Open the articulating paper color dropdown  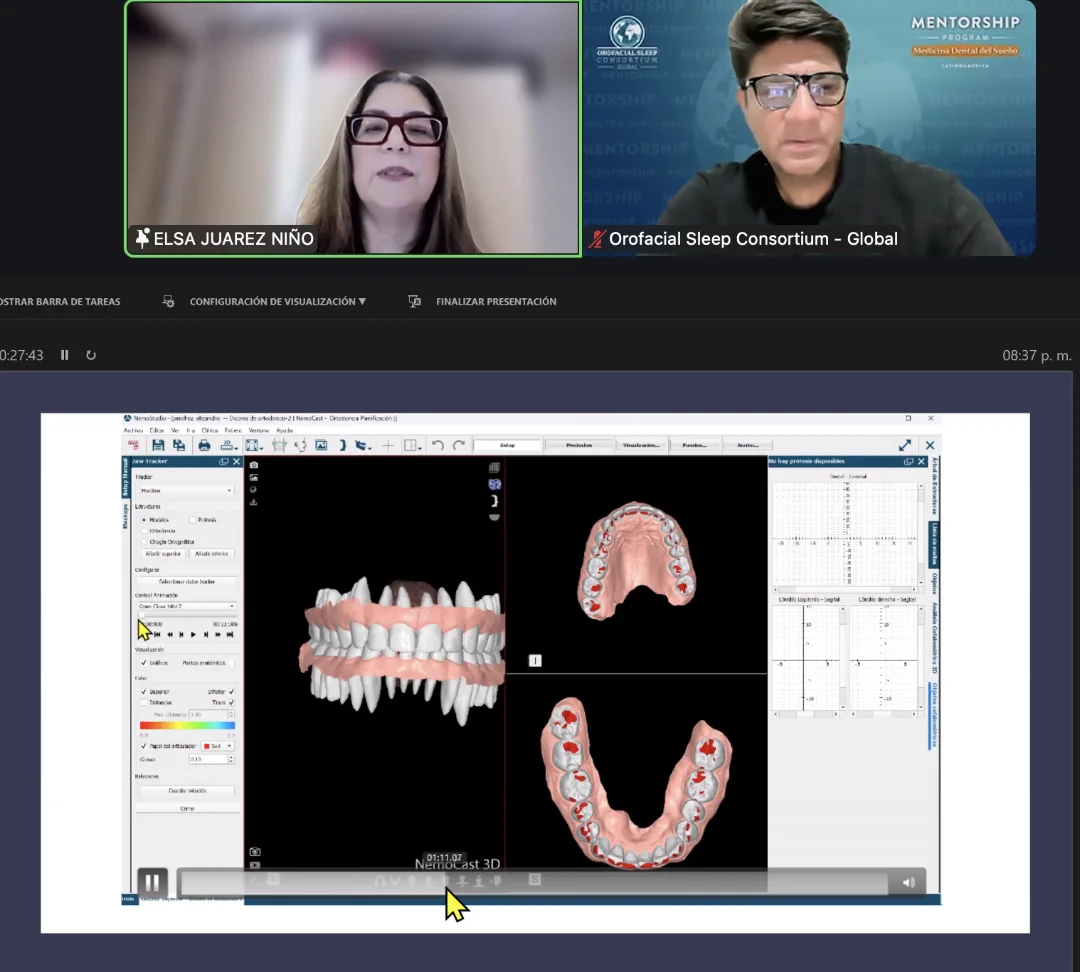coord(218,745)
